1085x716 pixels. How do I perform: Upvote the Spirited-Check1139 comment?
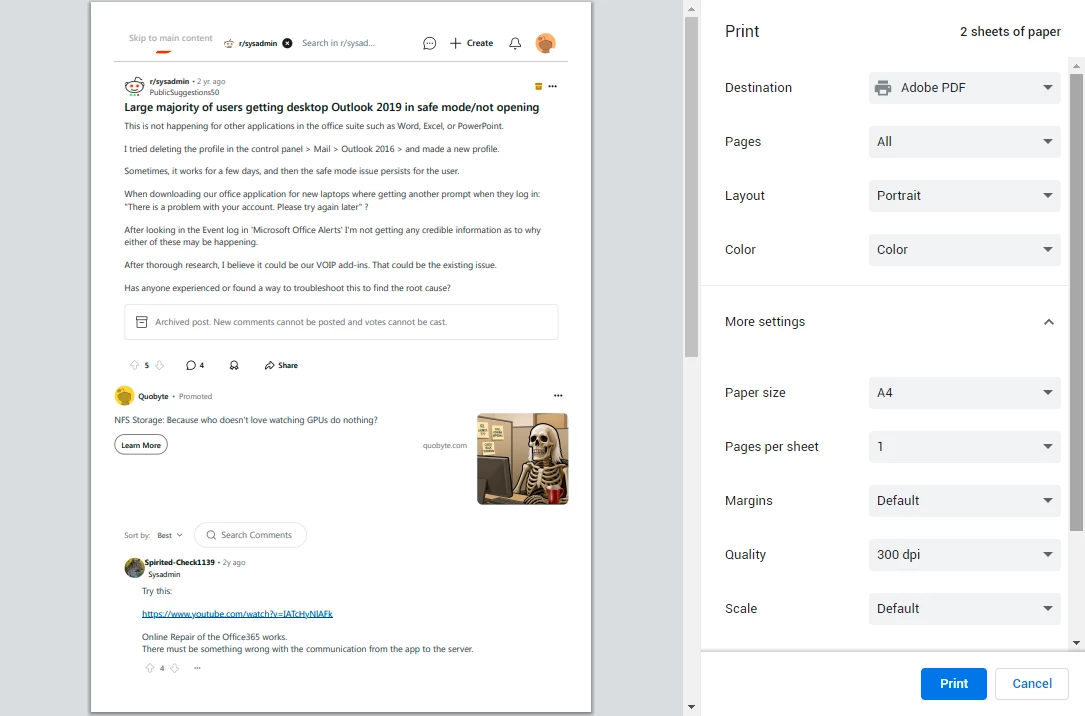(x=149, y=668)
